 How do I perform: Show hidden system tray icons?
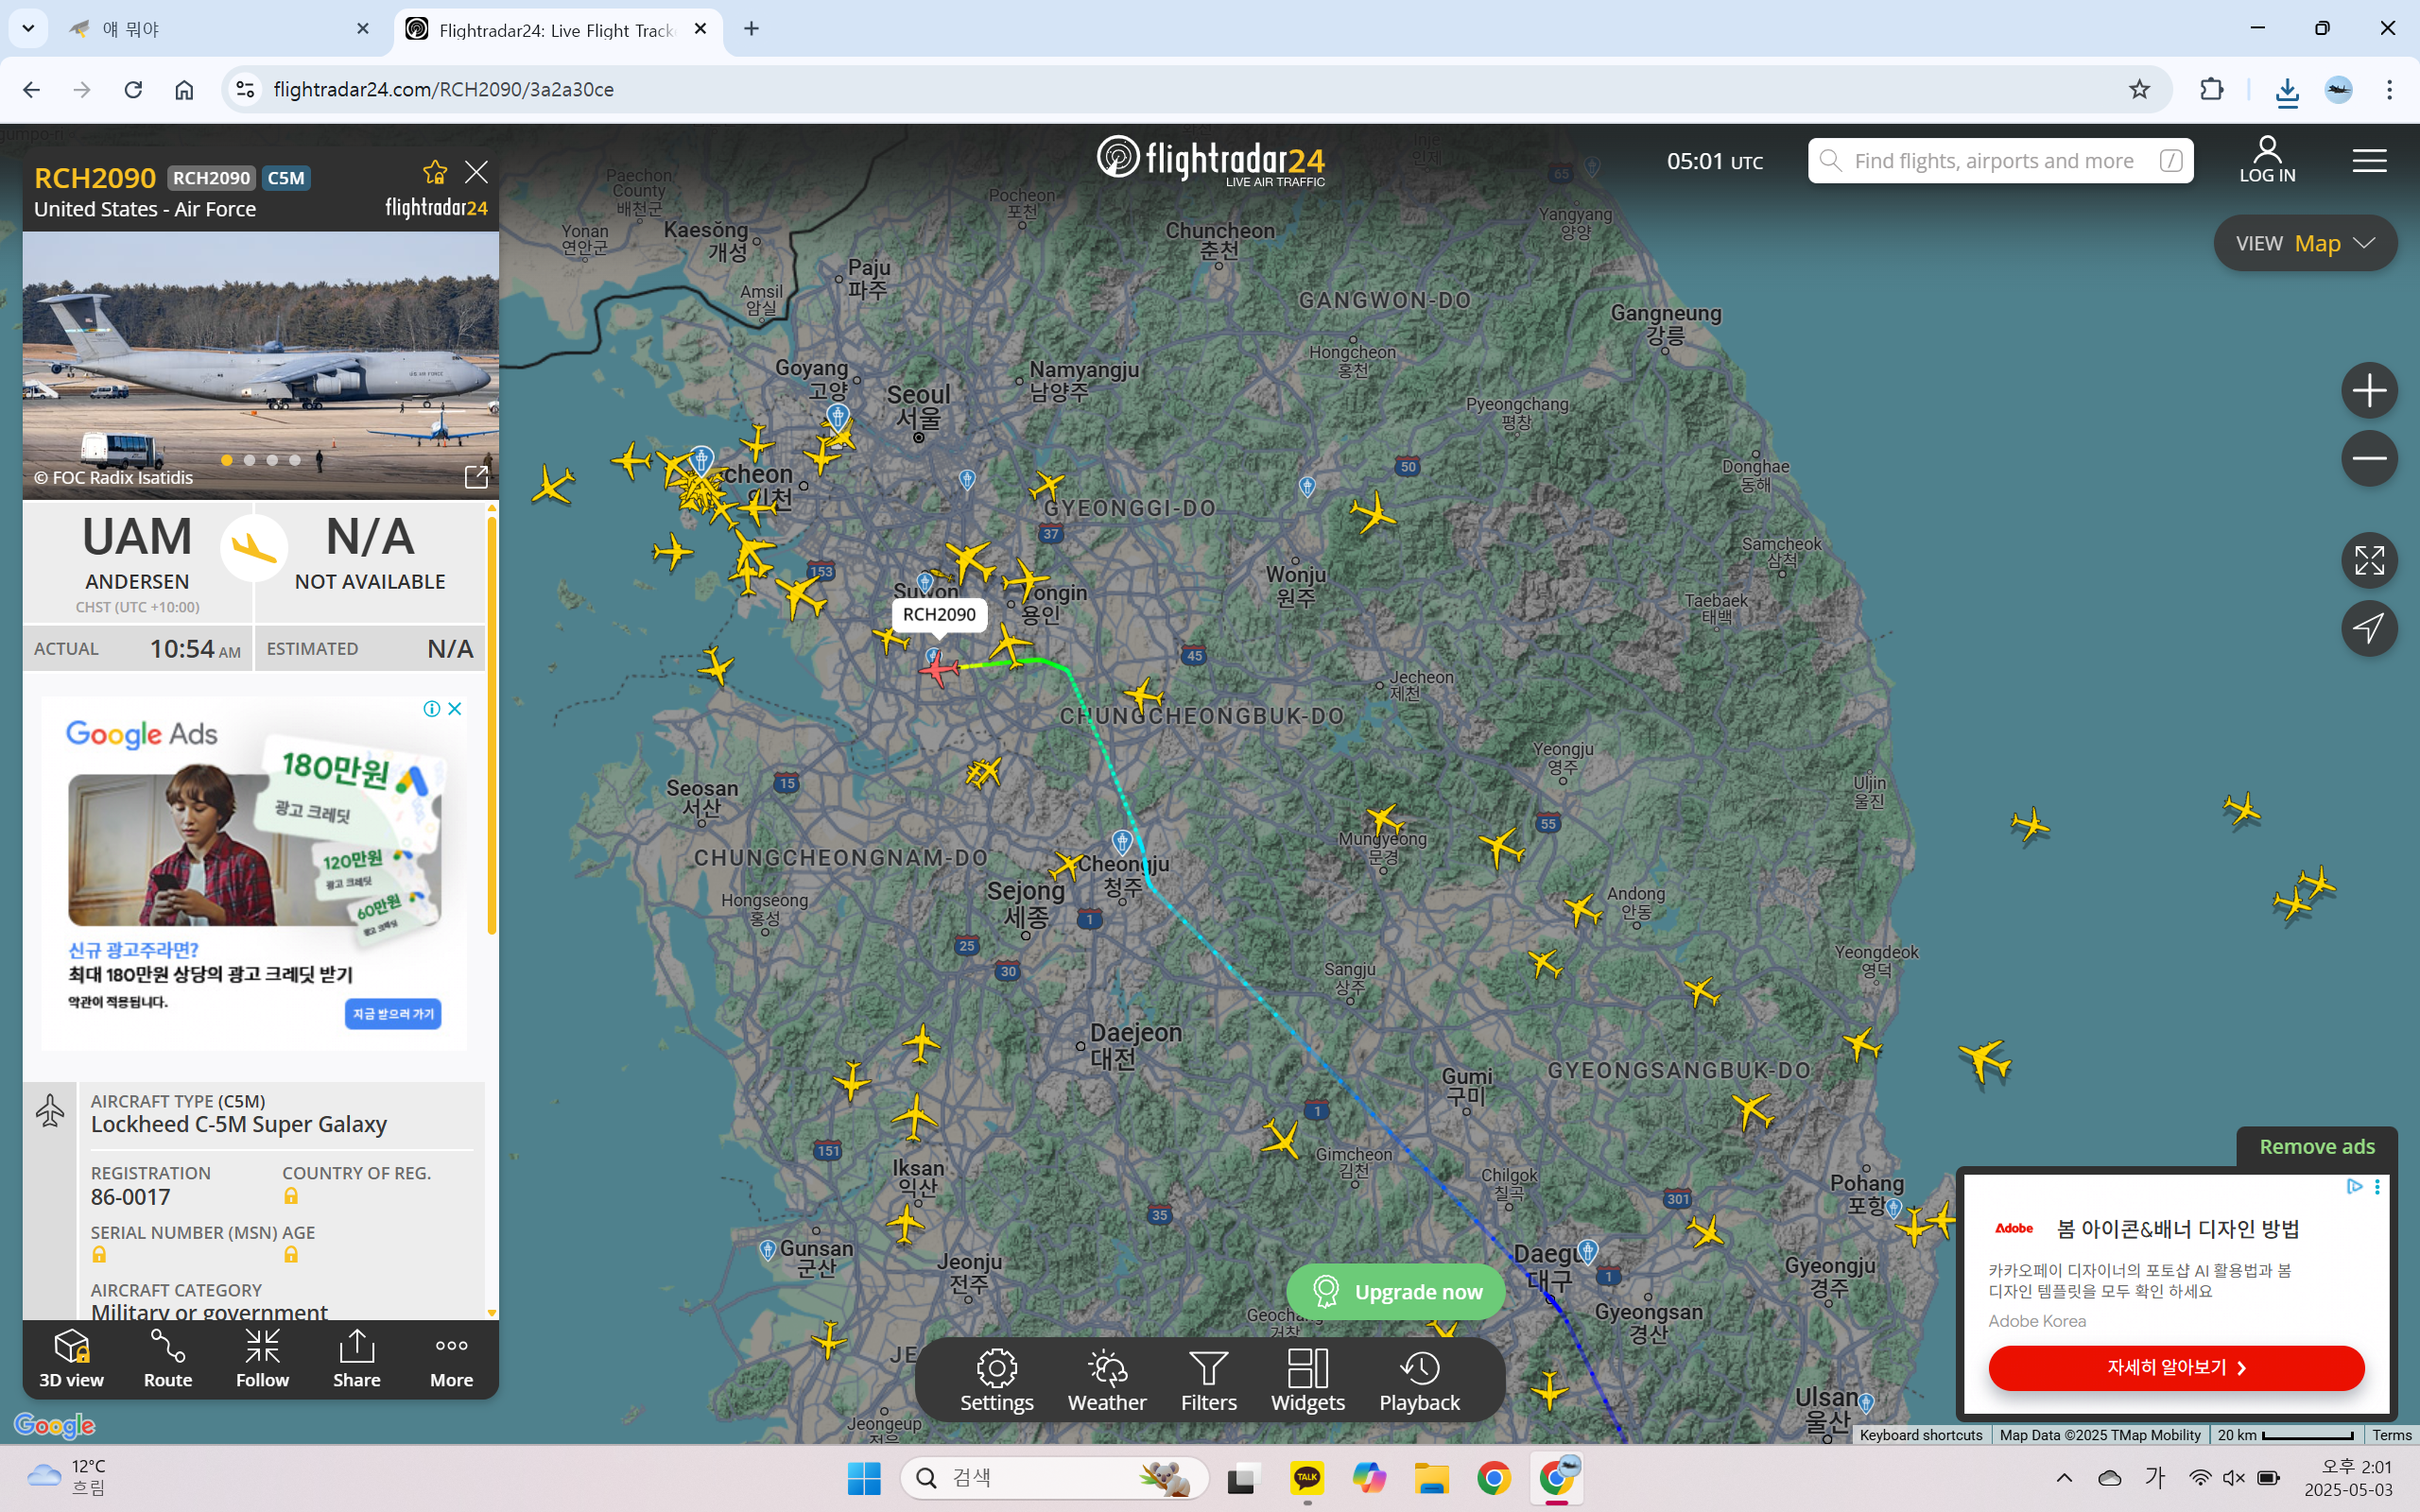pos(2064,1478)
